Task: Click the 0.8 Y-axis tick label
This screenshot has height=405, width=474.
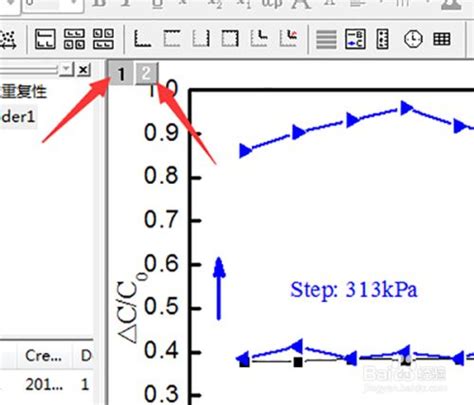Action: pyautogui.click(x=161, y=176)
